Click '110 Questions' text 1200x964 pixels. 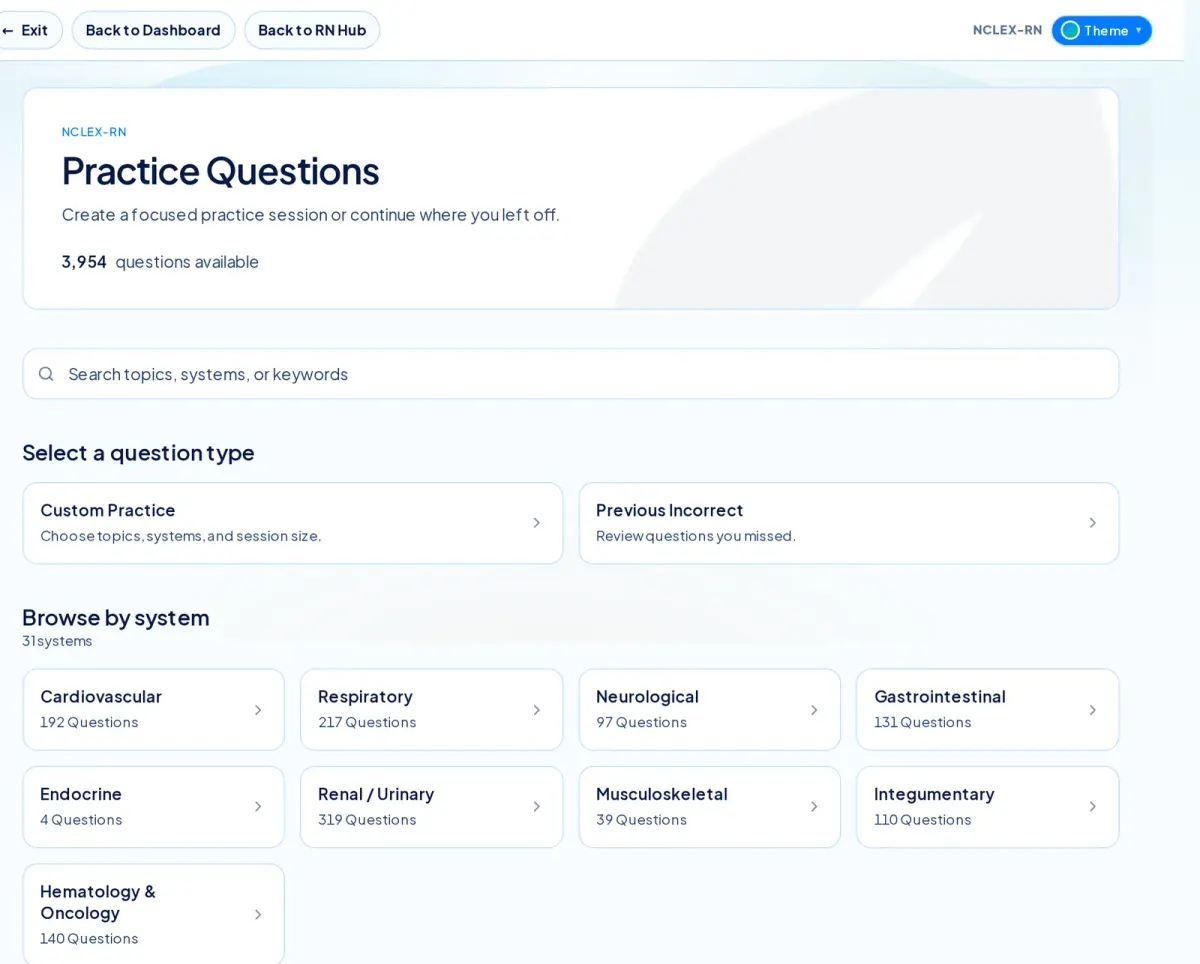click(x=922, y=820)
